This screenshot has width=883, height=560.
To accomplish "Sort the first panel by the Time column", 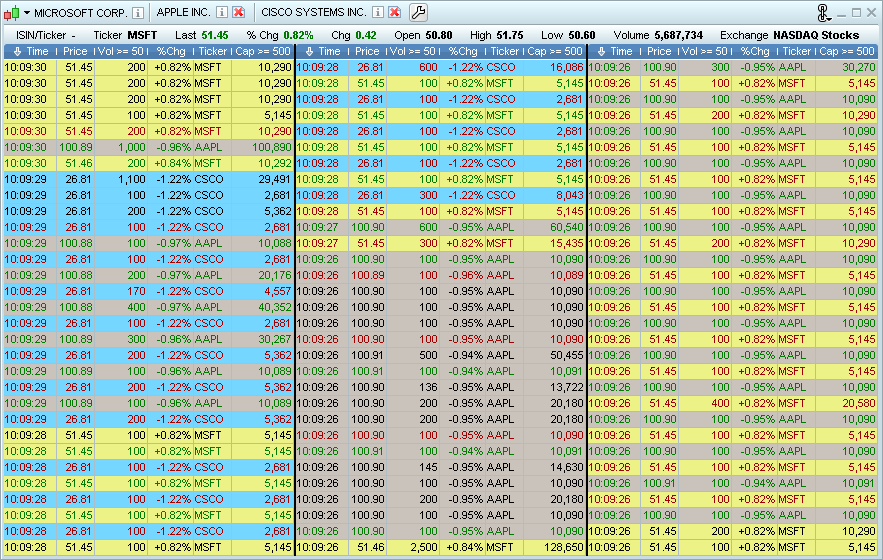I will tap(30, 51).
